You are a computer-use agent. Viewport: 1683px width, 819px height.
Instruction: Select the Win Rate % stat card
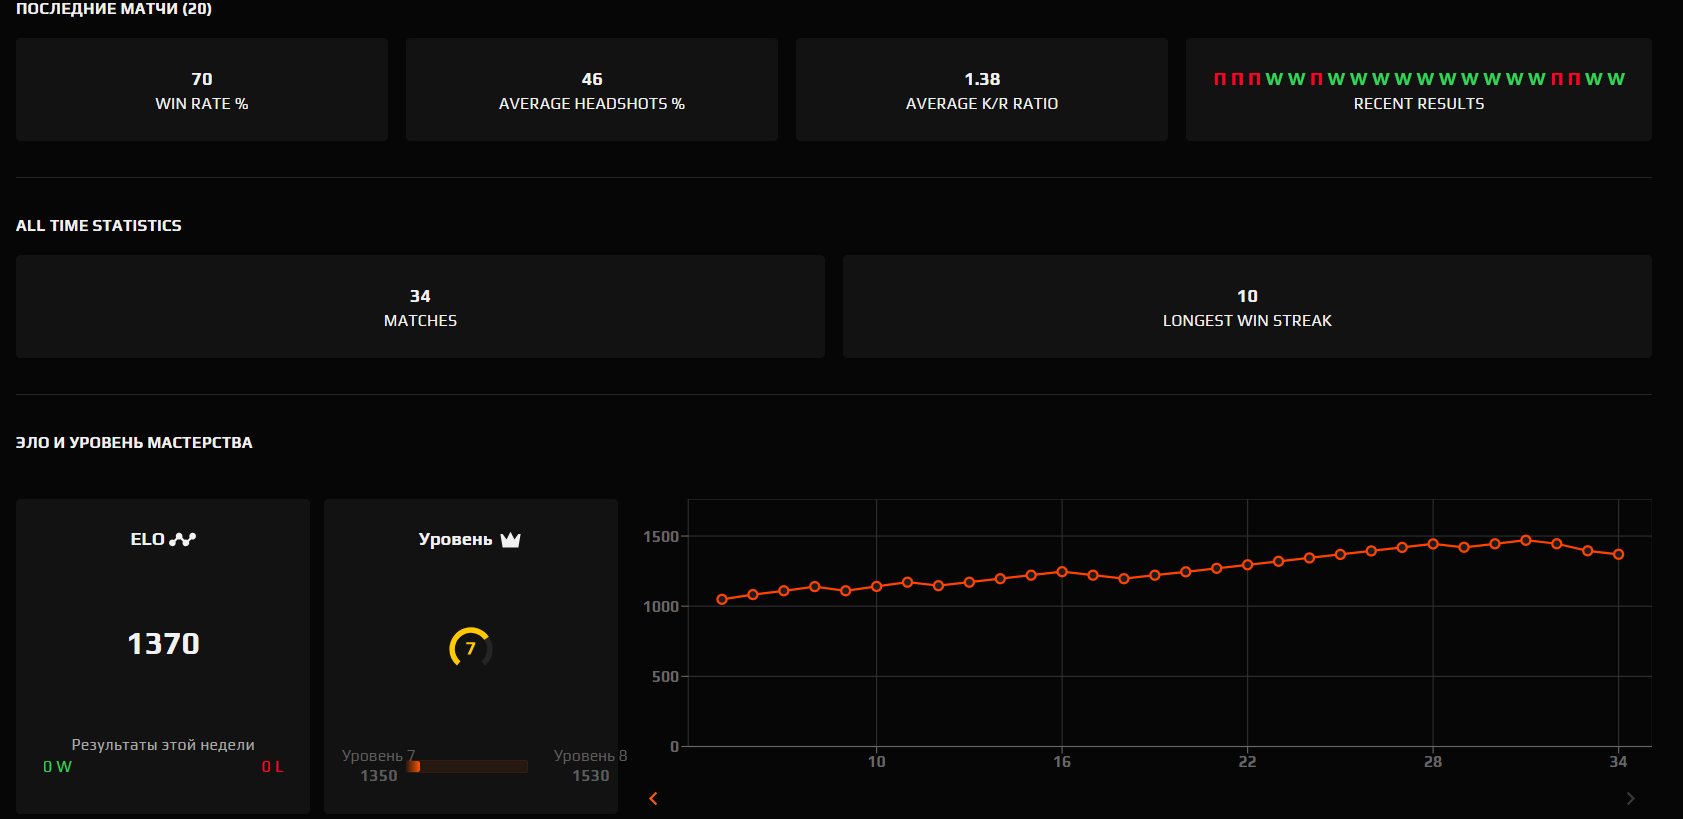[201, 90]
